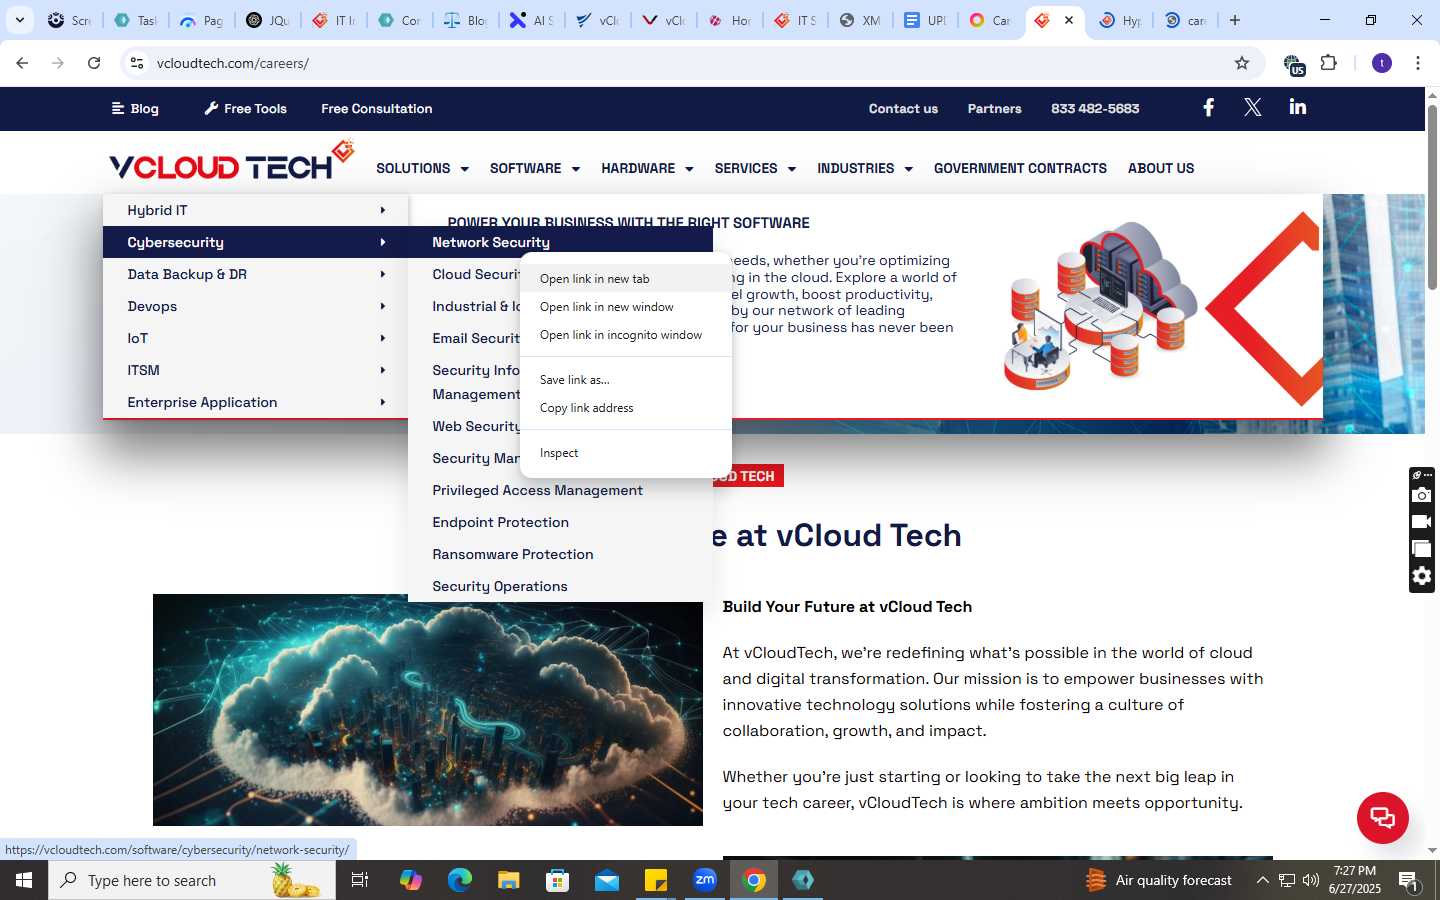Image resolution: width=1440 pixels, height=900 pixels.
Task: Click the cloud city image thumbnail
Action: [x=428, y=710]
